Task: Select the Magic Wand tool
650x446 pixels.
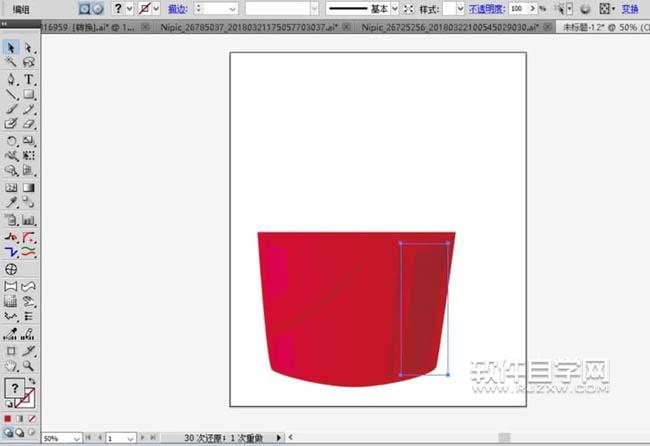Action: point(11,62)
